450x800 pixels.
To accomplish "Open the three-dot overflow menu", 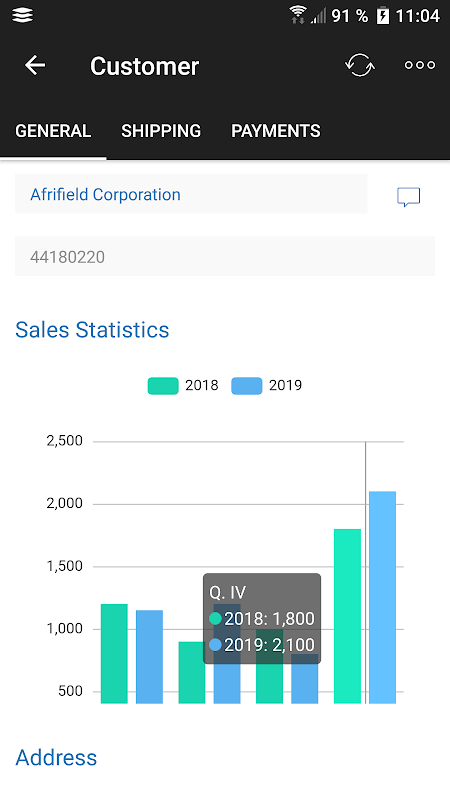I will (x=420, y=65).
